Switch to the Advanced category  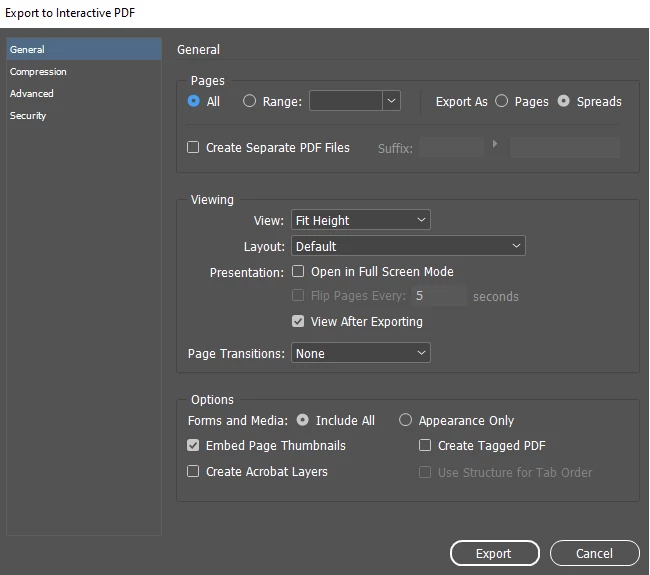coord(84,94)
